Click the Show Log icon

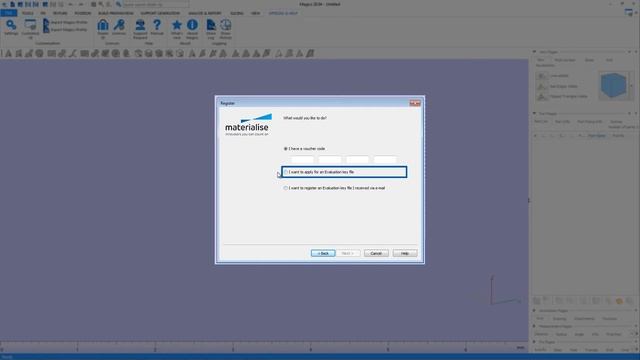coord(211,29)
